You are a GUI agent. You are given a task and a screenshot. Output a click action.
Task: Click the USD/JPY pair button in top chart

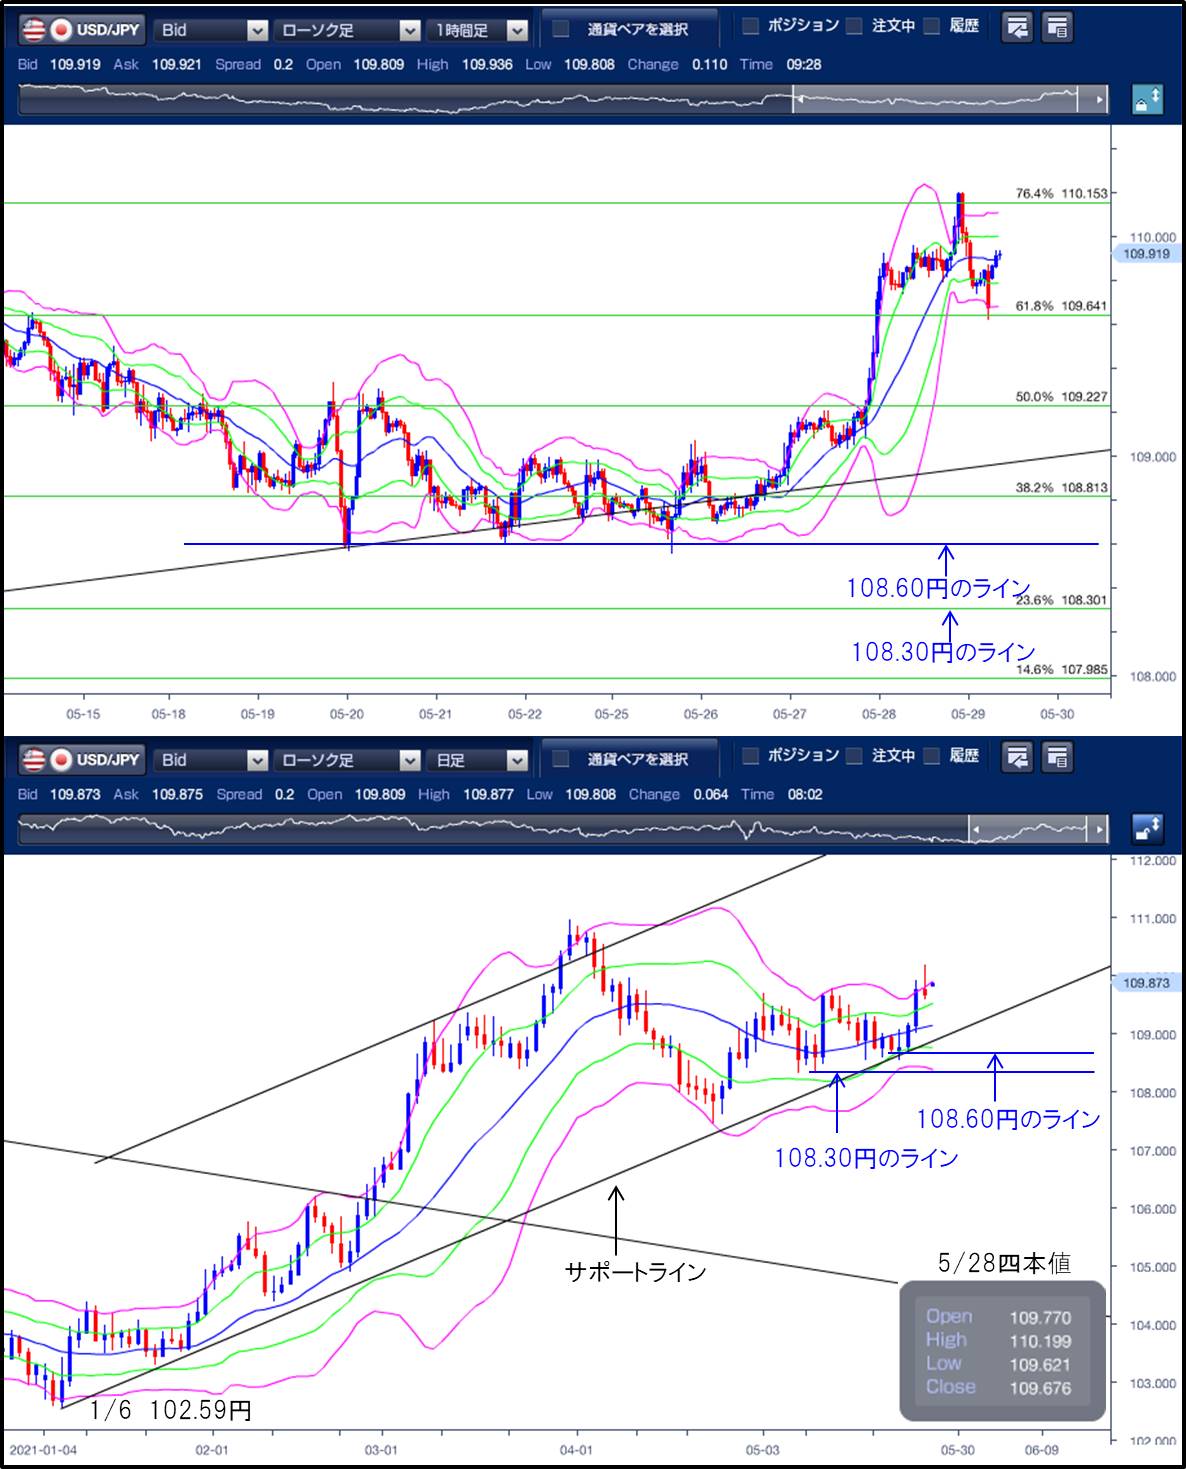click(x=82, y=30)
